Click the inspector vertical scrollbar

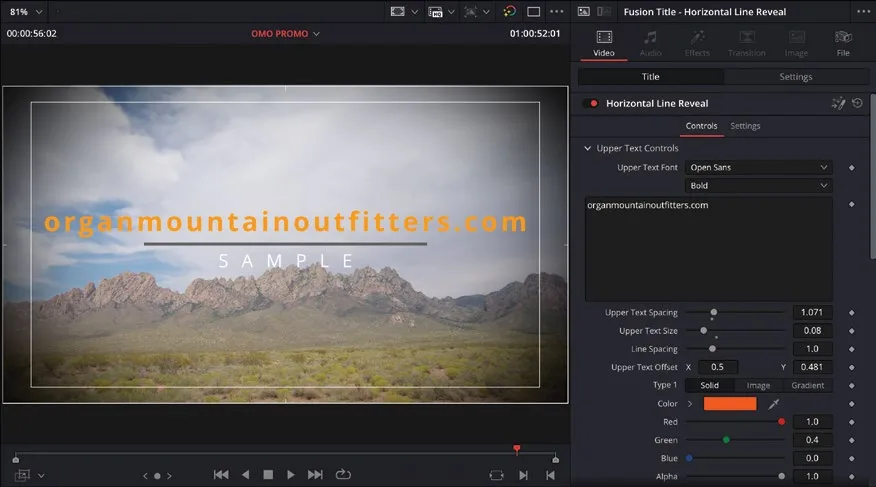coord(873,176)
